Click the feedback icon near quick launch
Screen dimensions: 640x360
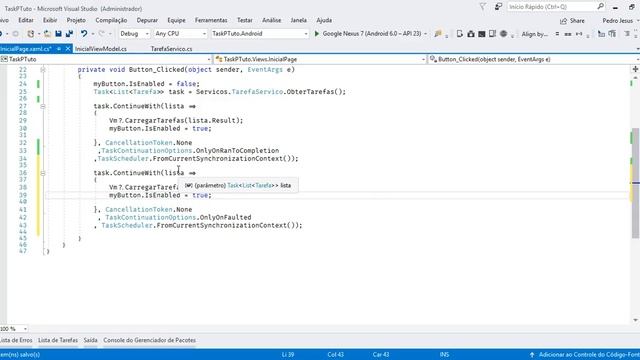pyautogui.click(x=498, y=7)
